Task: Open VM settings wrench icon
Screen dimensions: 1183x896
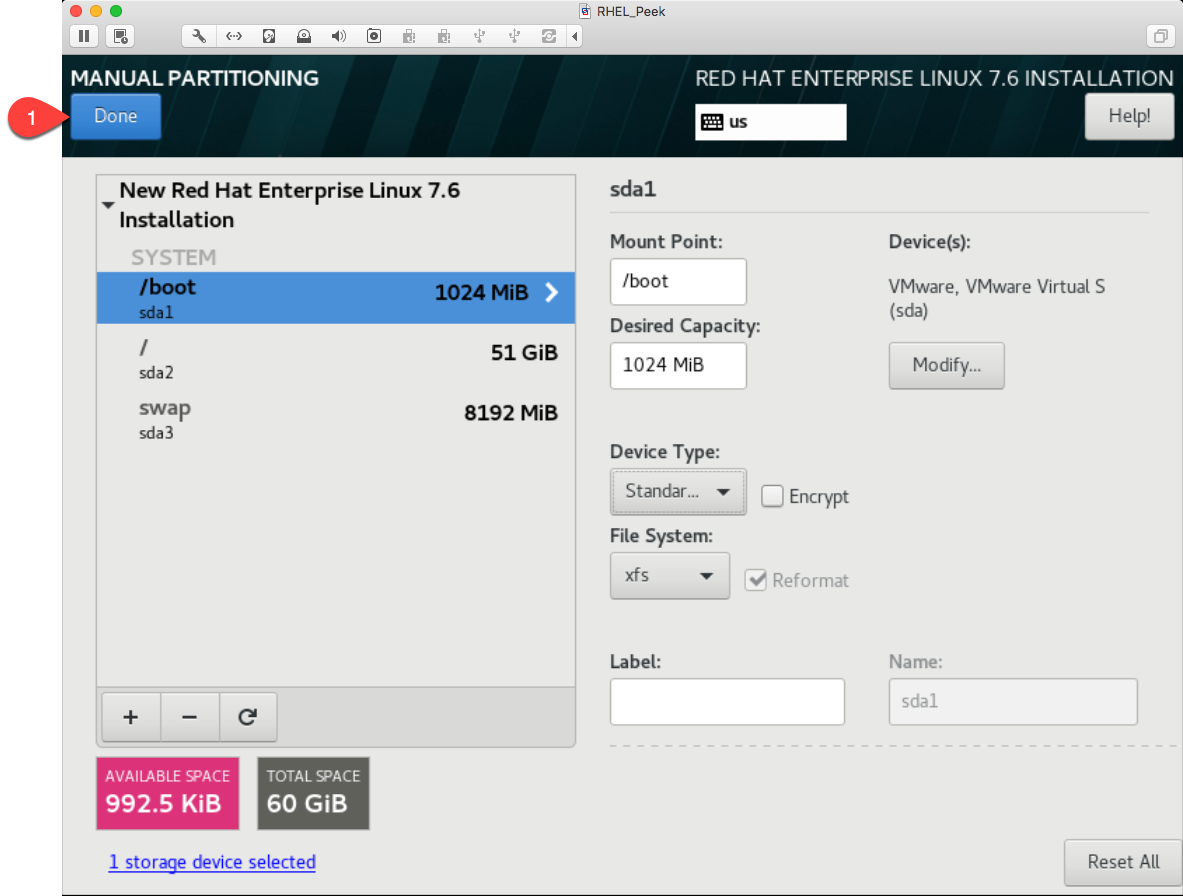Action: click(x=198, y=35)
